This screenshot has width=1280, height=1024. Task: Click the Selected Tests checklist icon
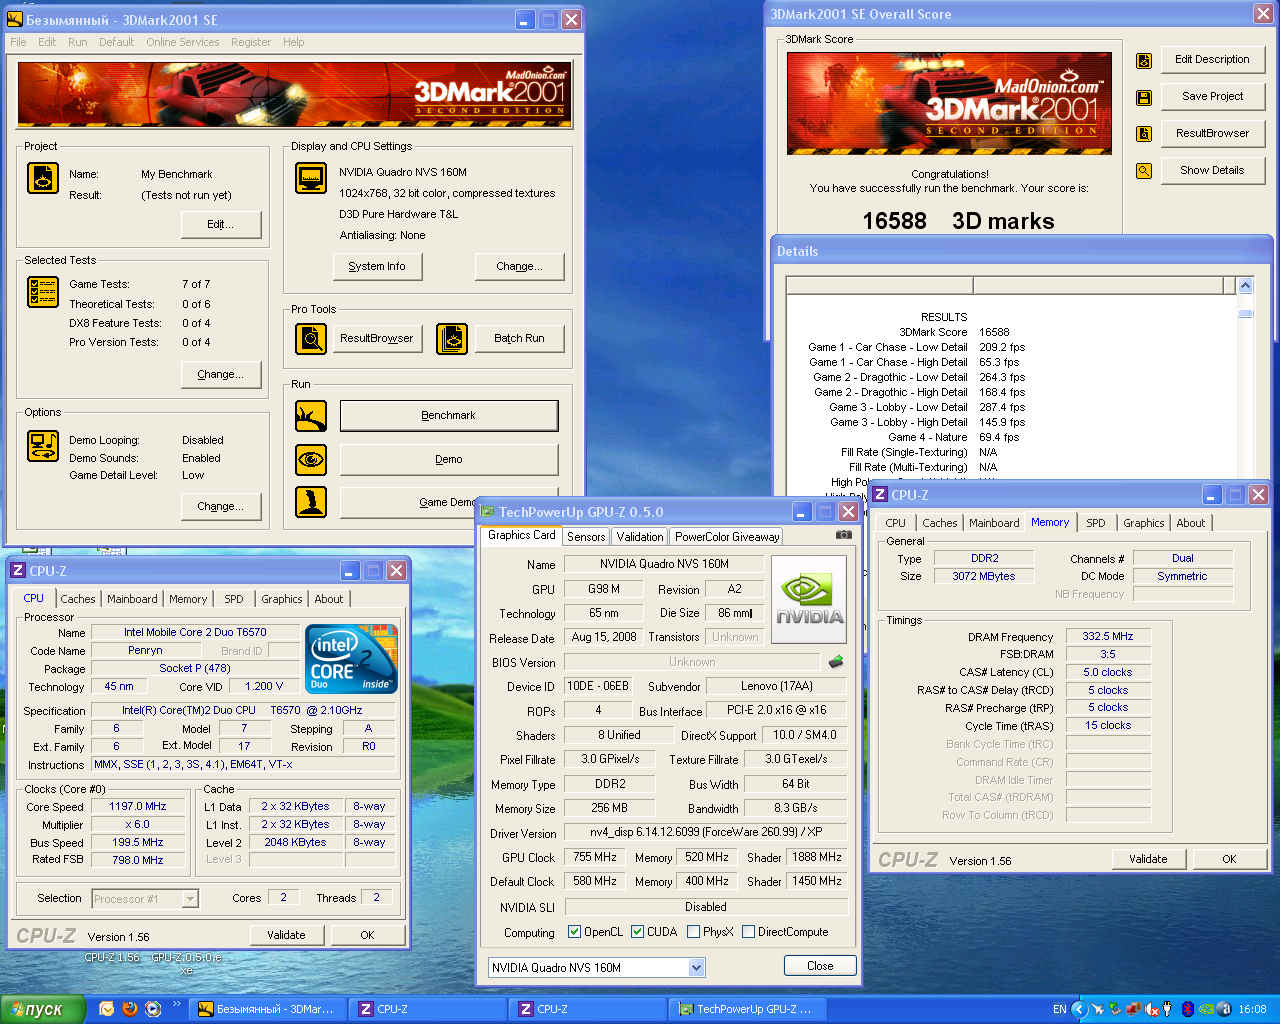point(42,291)
